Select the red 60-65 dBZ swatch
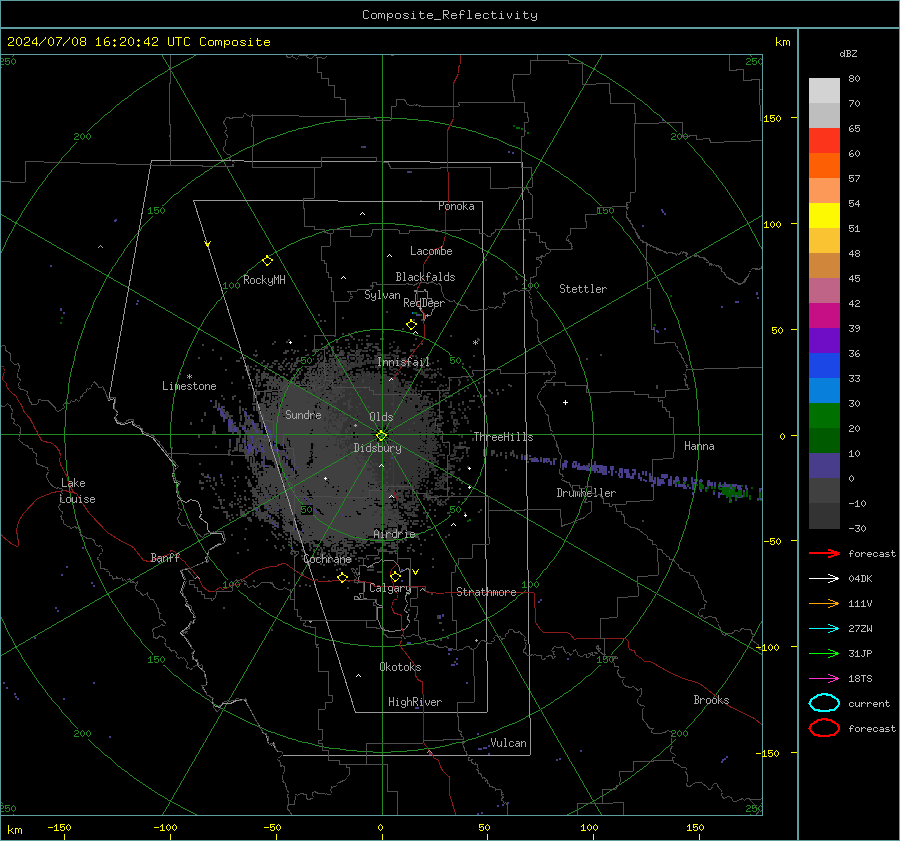900x841 pixels. [824, 141]
